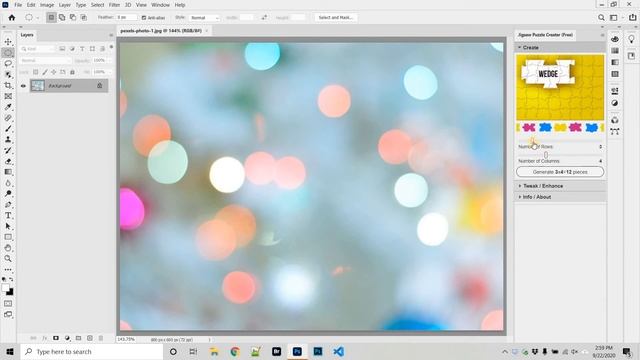This screenshot has height=360, width=640.
Task: Select the Horizontal Type tool
Action: pyautogui.click(x=8, y=215)
